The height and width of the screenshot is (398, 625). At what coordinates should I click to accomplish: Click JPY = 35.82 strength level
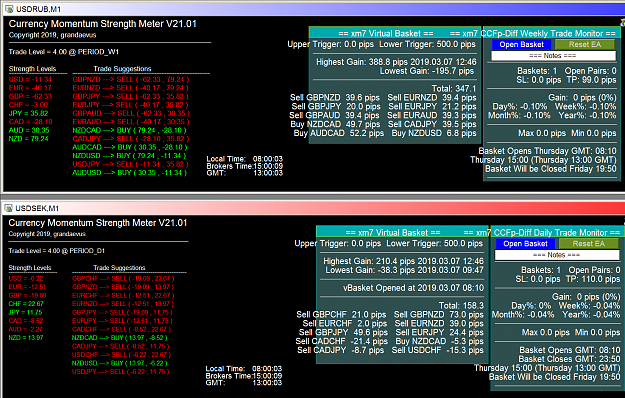click(x=28, y=113)
